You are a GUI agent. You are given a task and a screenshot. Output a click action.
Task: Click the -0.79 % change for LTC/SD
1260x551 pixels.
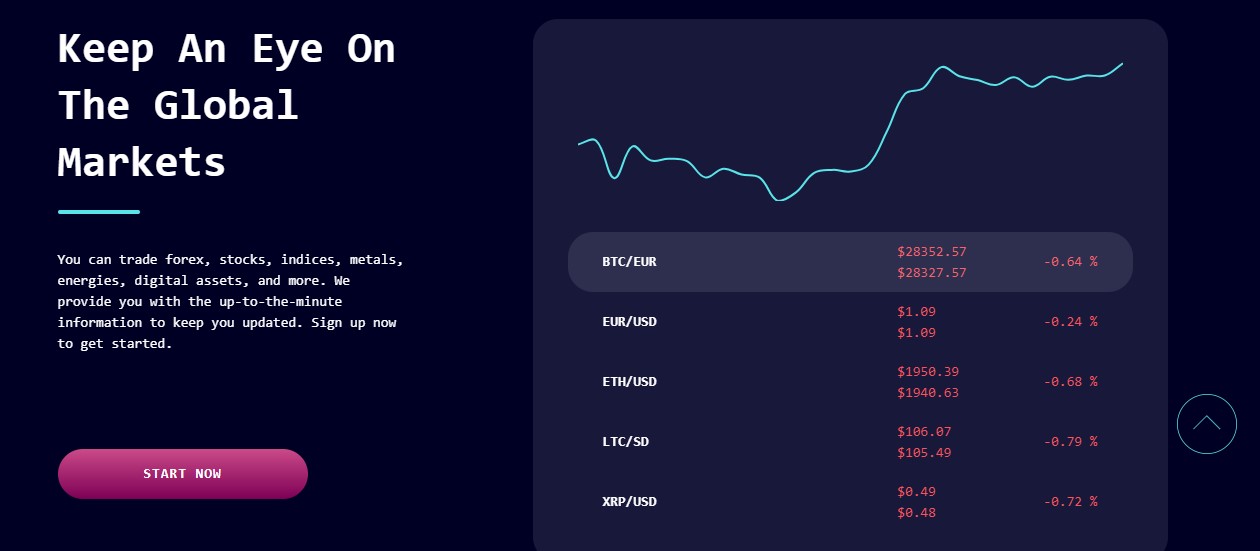[x=1070, y=442]
